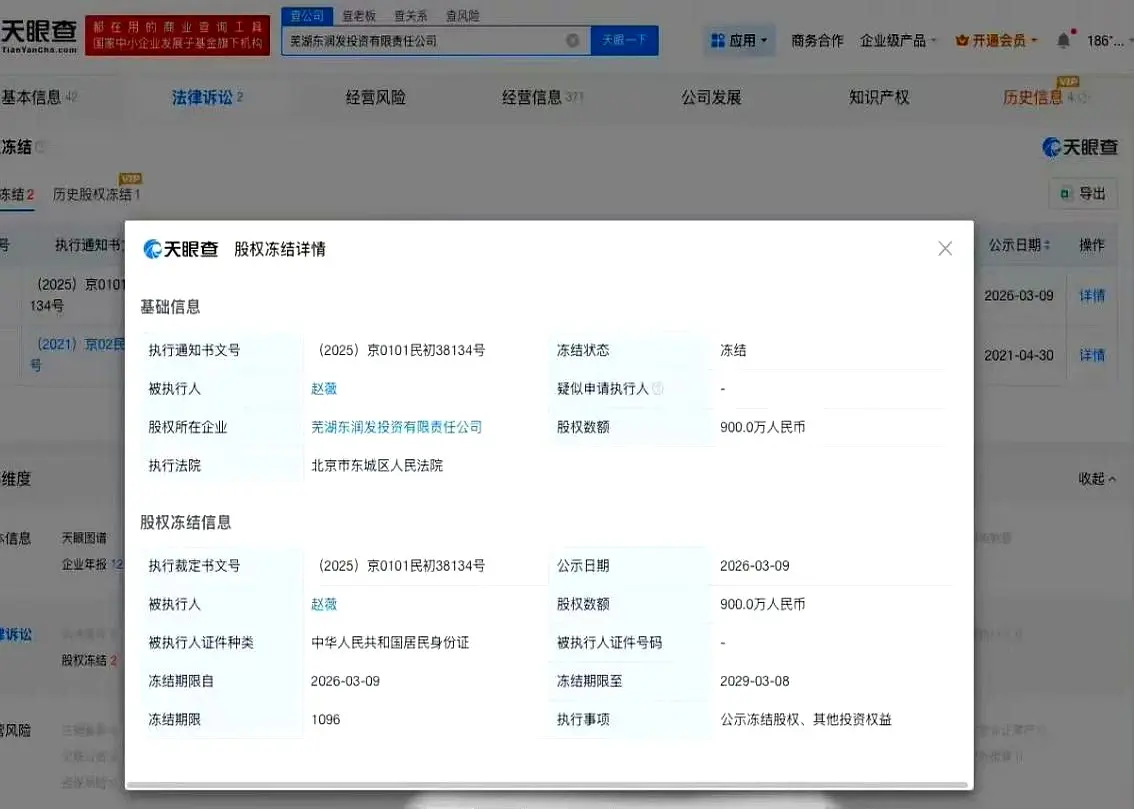Open 详情 for the 2021-04-30 row
This screenshot has width=1134, height=809.
click(1092, 356)
